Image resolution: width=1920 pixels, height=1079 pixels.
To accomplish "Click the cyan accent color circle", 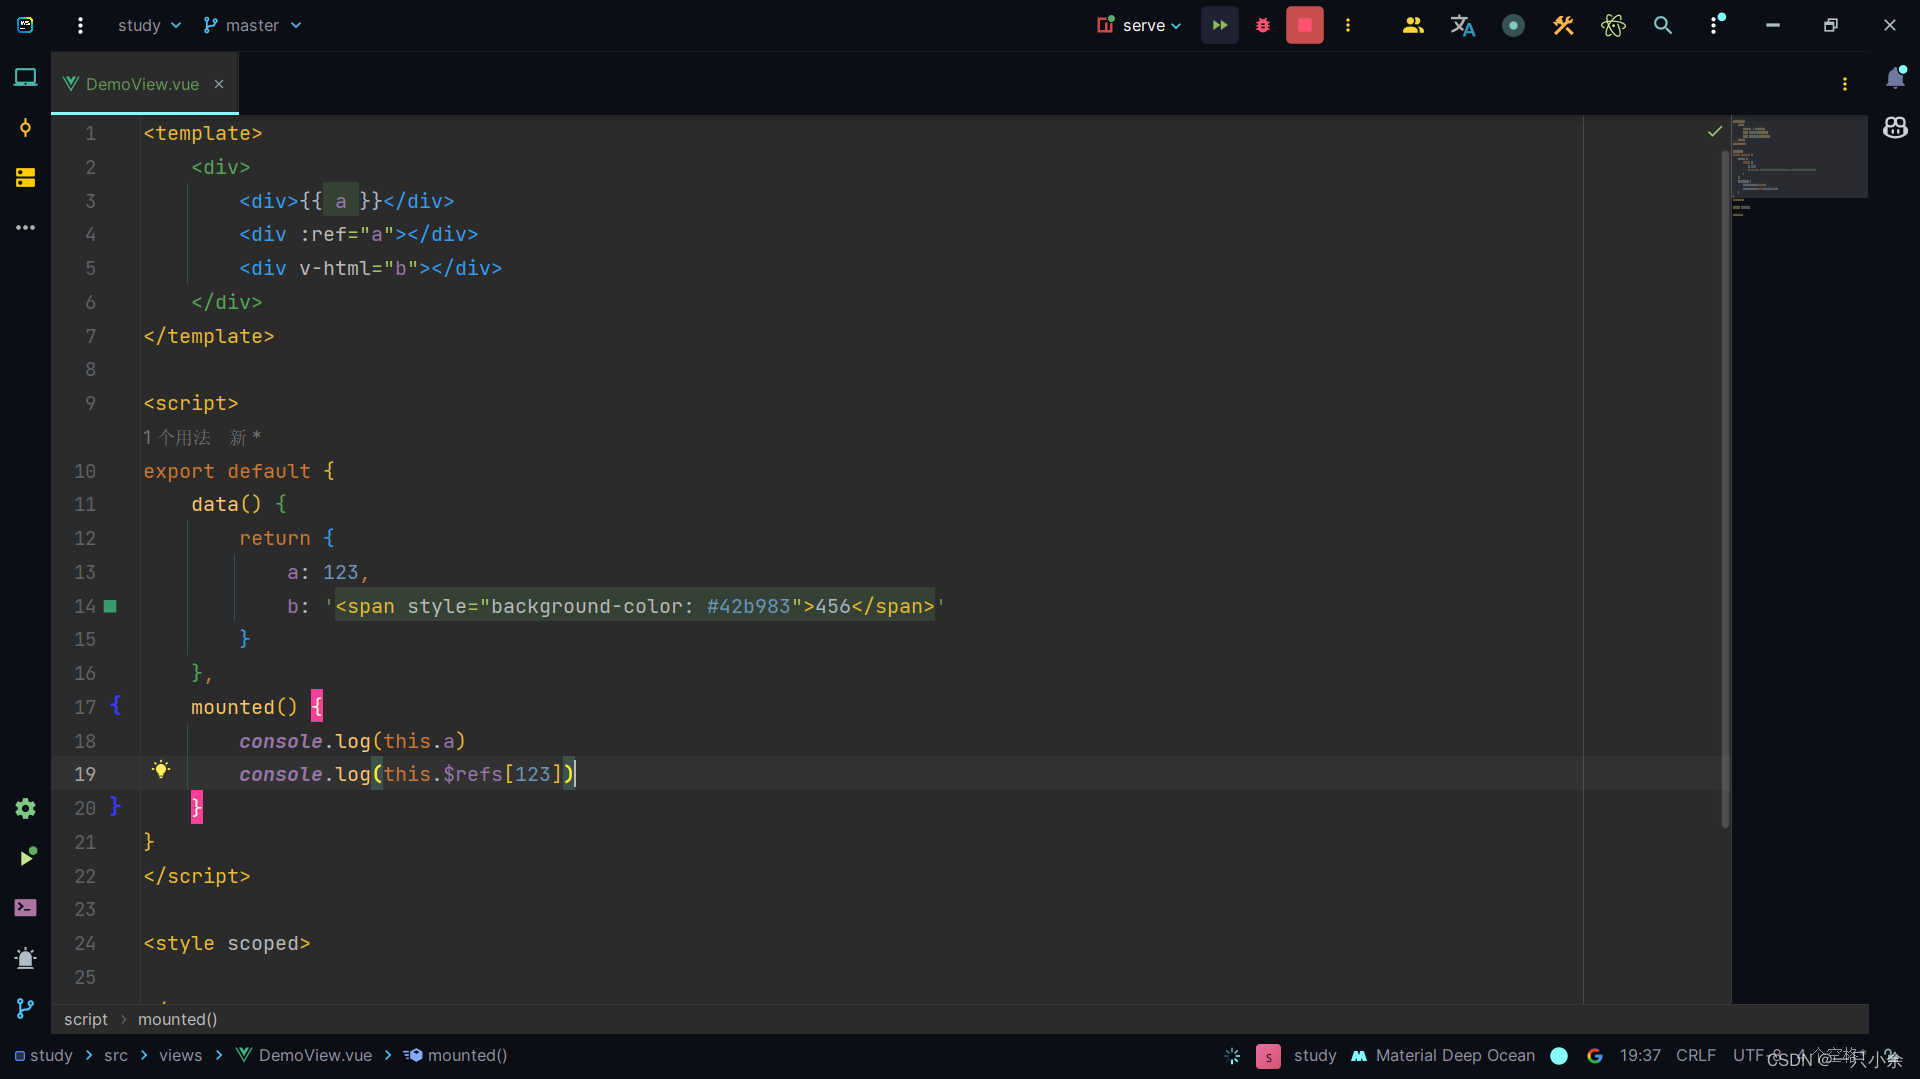I will click(1559, 1055).
